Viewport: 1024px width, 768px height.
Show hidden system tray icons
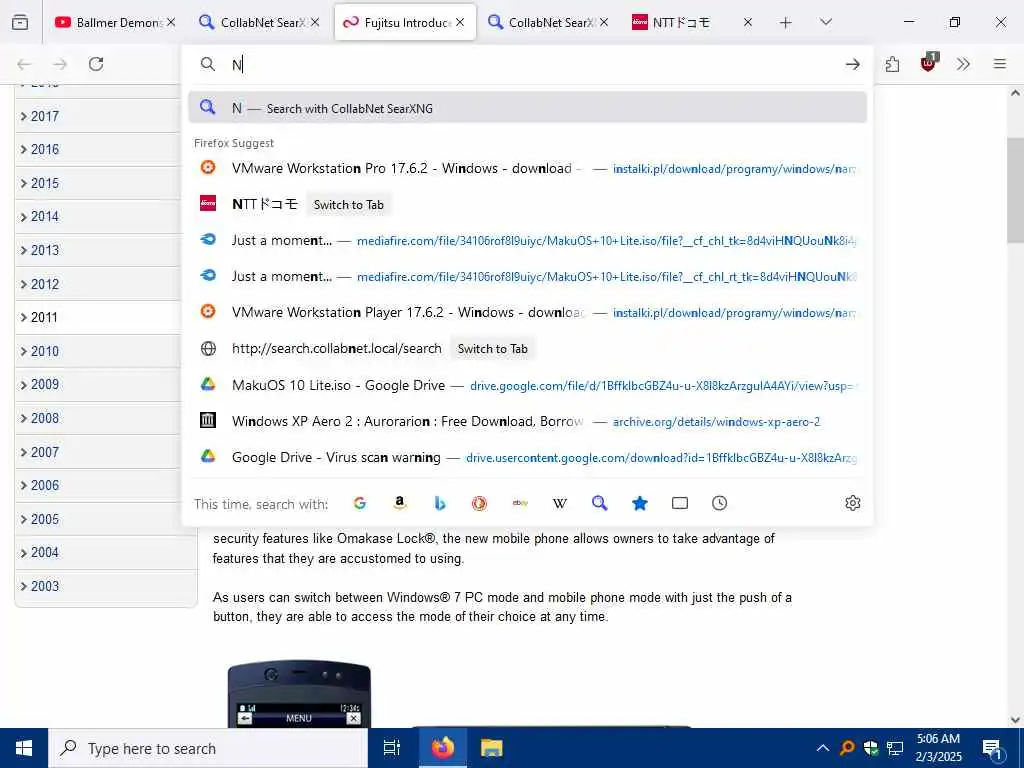823,748
